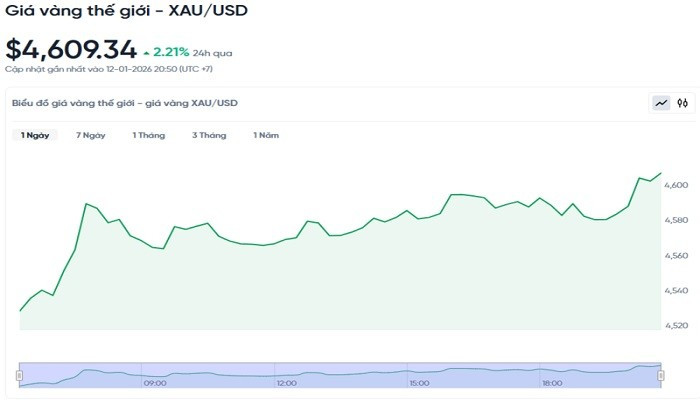Click the final peak of the price line

(661, 173)
